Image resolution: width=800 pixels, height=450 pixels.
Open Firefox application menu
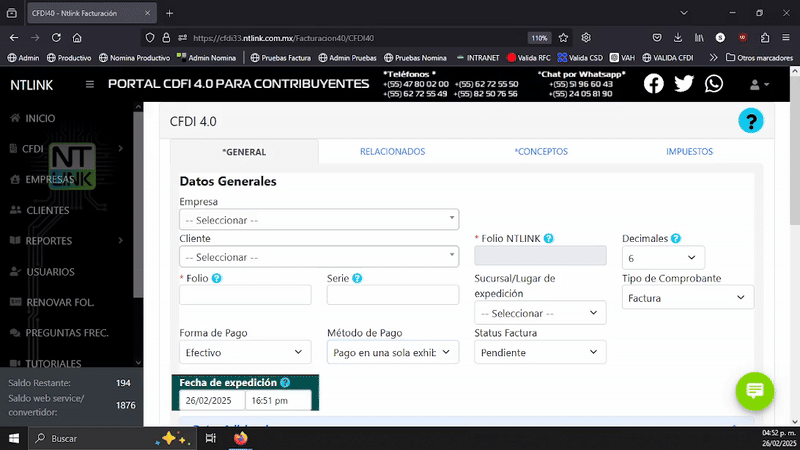tap(786, 38)
